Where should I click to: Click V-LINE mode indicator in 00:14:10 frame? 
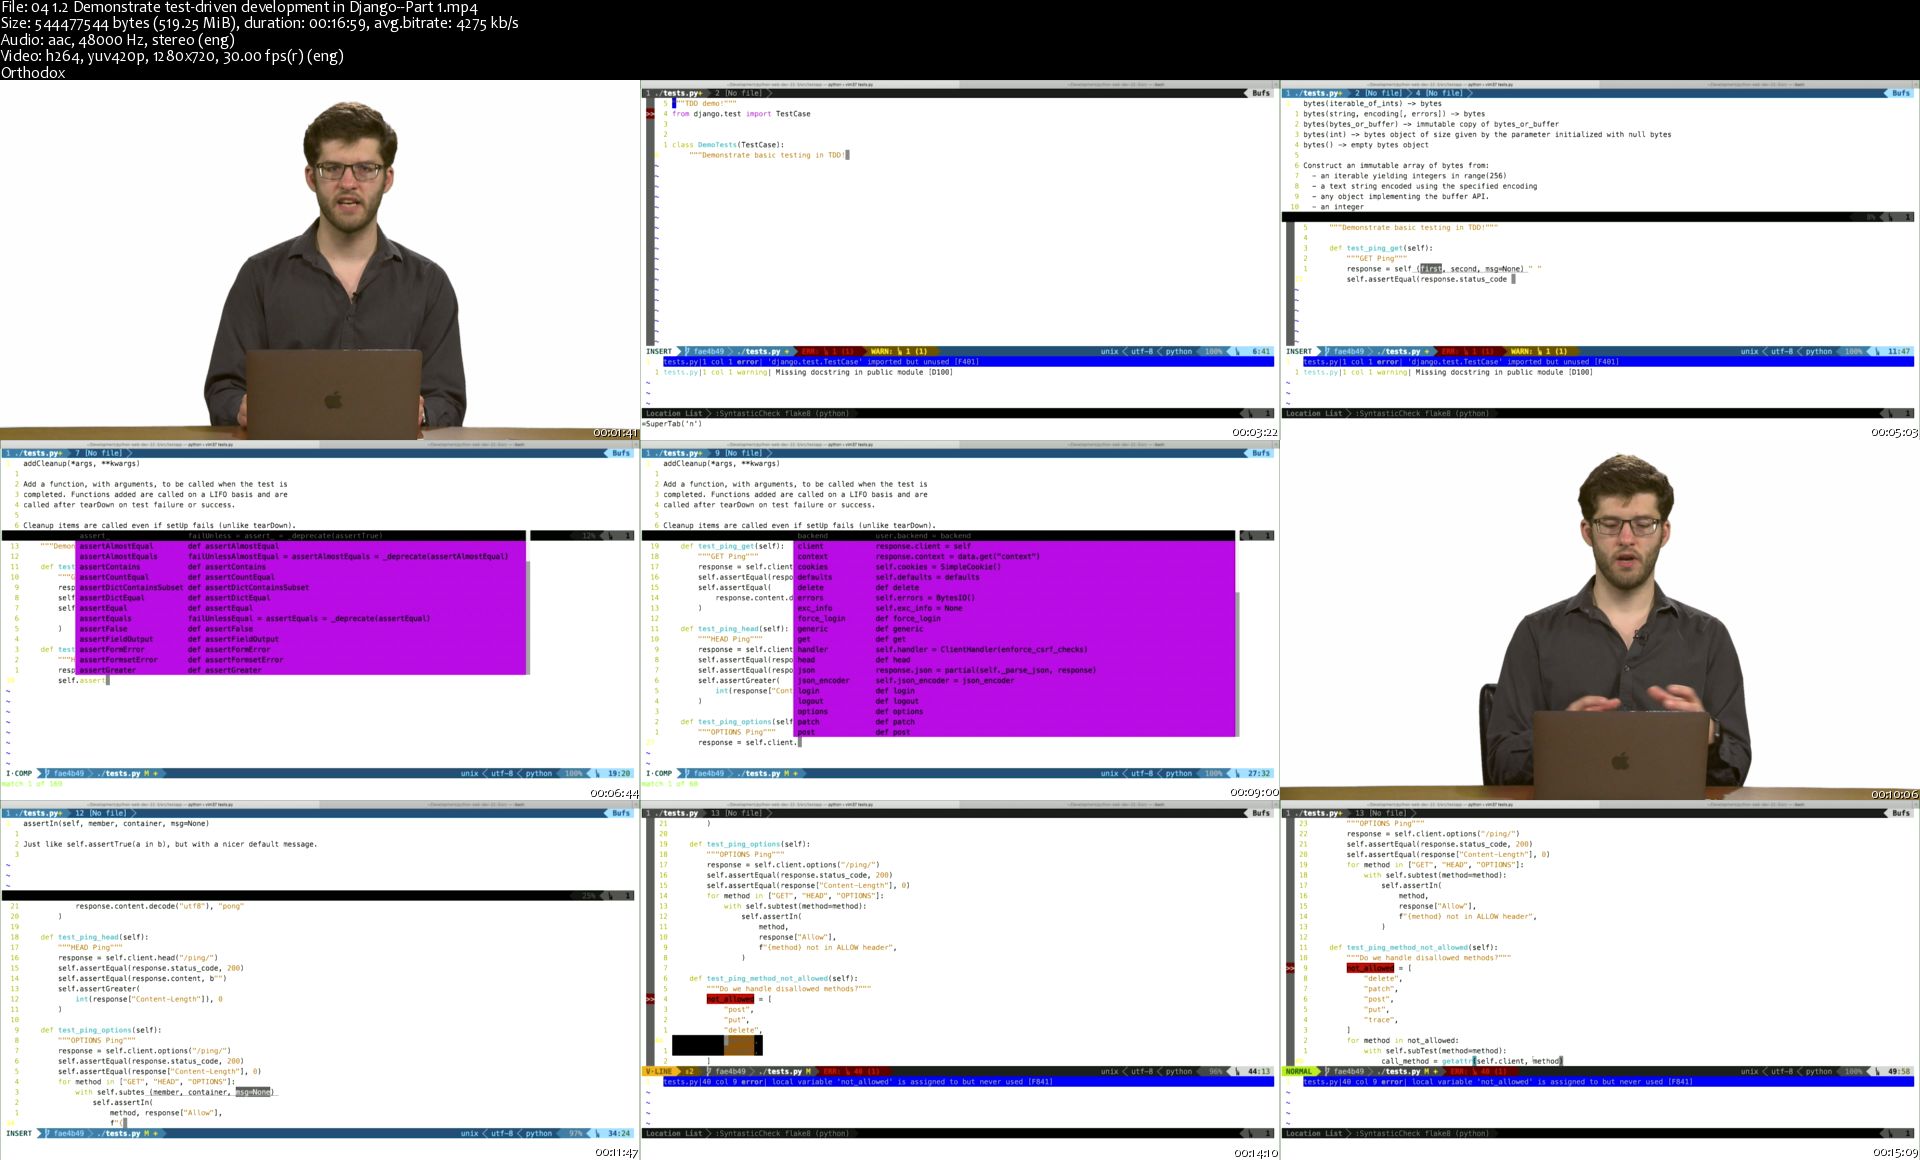pyautogui.click(x=659, y=1072)
